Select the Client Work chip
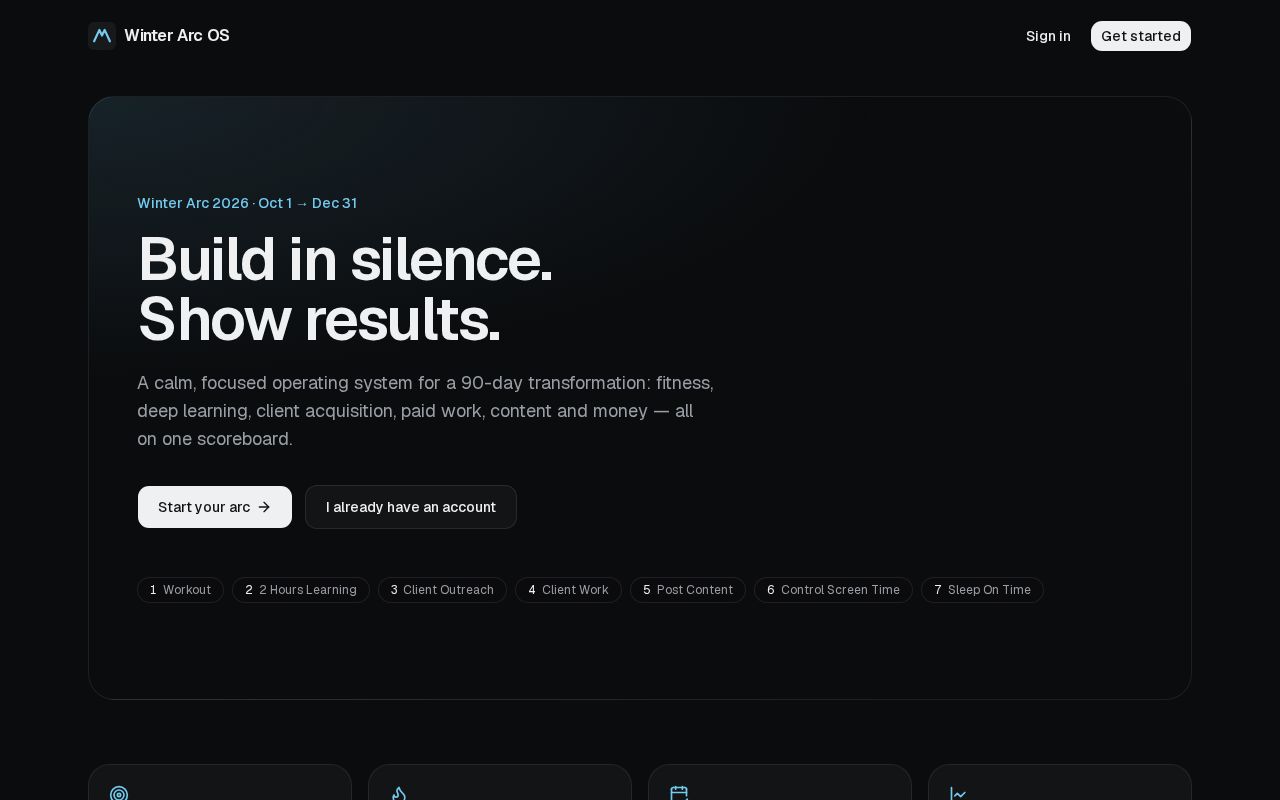The width and height of the screenshot is (1280, 800). pos(568,590)
